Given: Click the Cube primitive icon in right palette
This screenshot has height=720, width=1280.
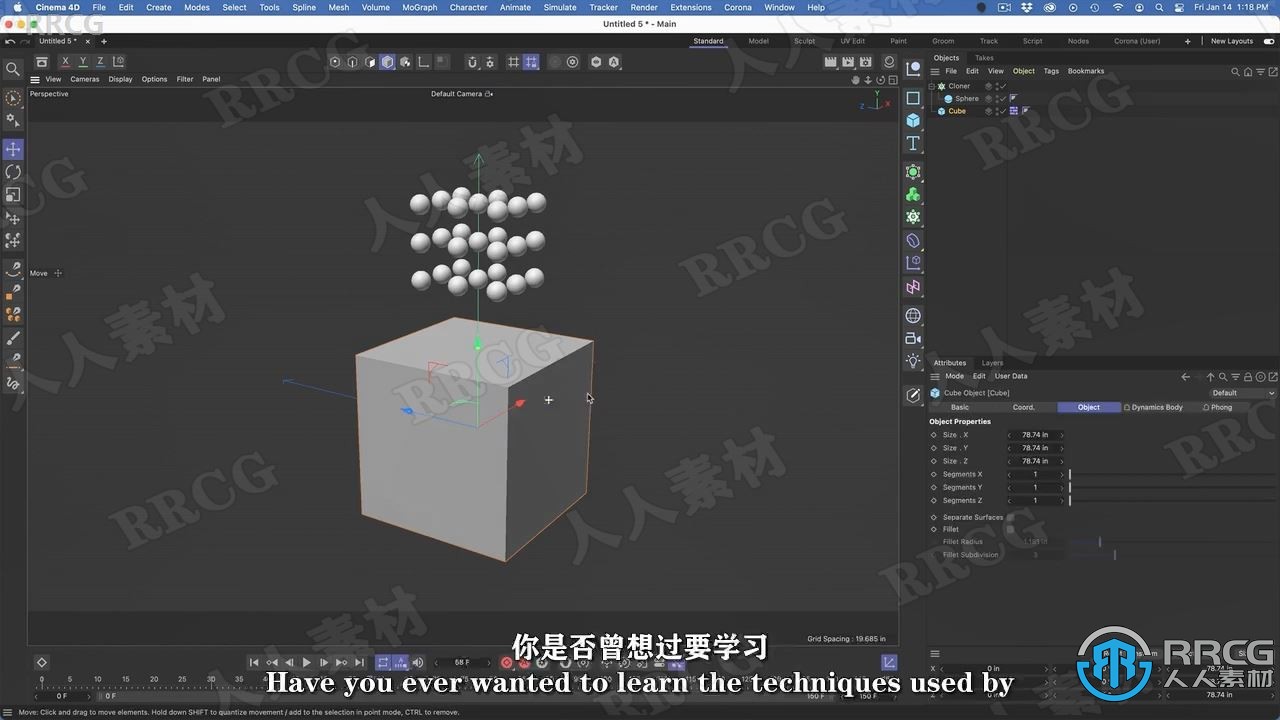Looking at the screenshot, I should [x=913, y=120].
